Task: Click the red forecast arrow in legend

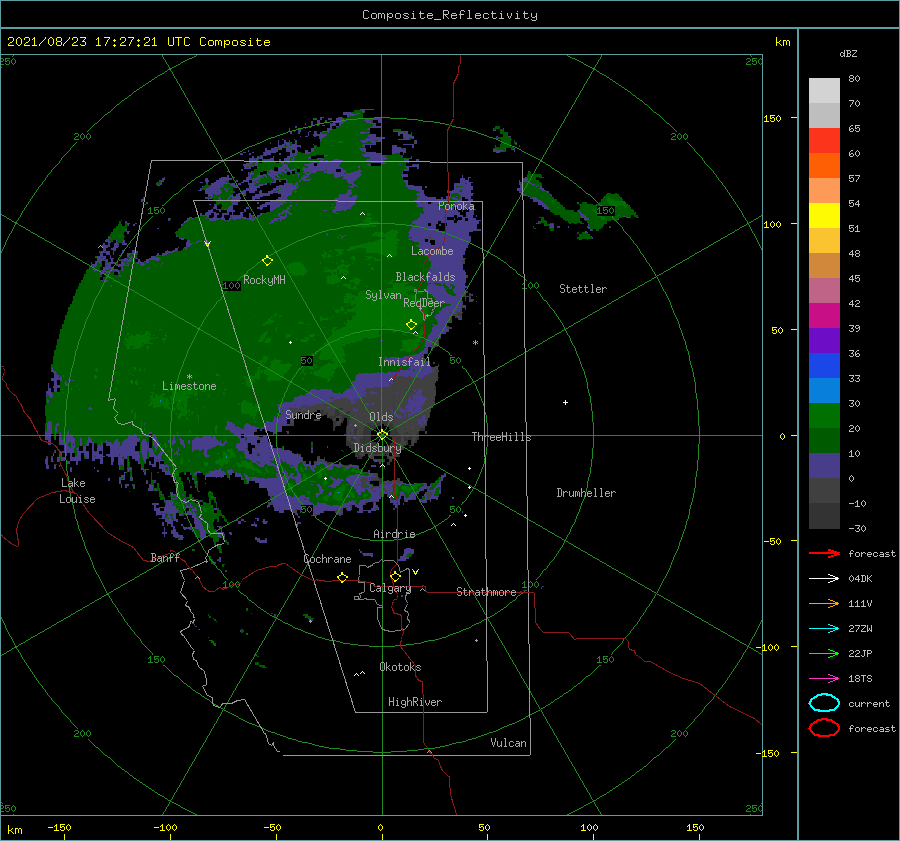Action: 824,553
